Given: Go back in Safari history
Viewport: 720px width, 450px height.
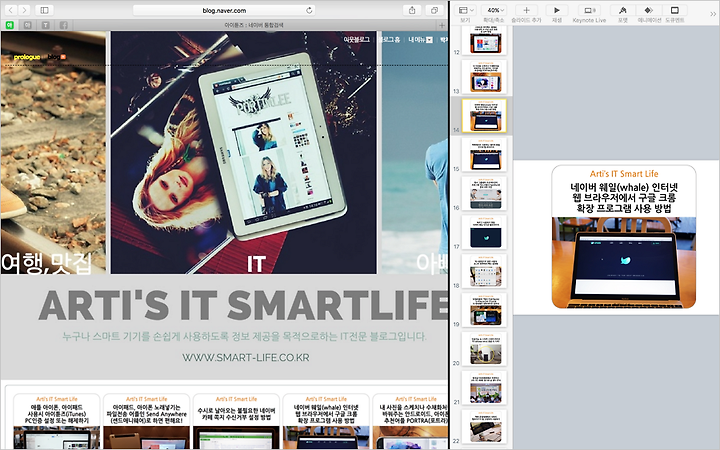Looking at the screenshot, I should click(x=11, y=10).
